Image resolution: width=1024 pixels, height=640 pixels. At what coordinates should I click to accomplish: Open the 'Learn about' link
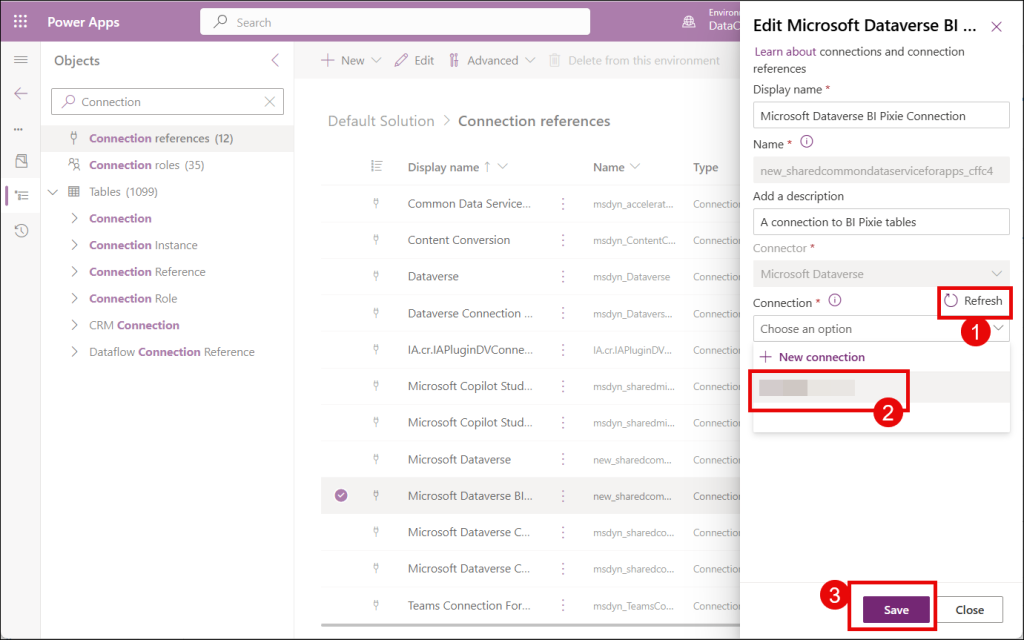click(785, 52)
